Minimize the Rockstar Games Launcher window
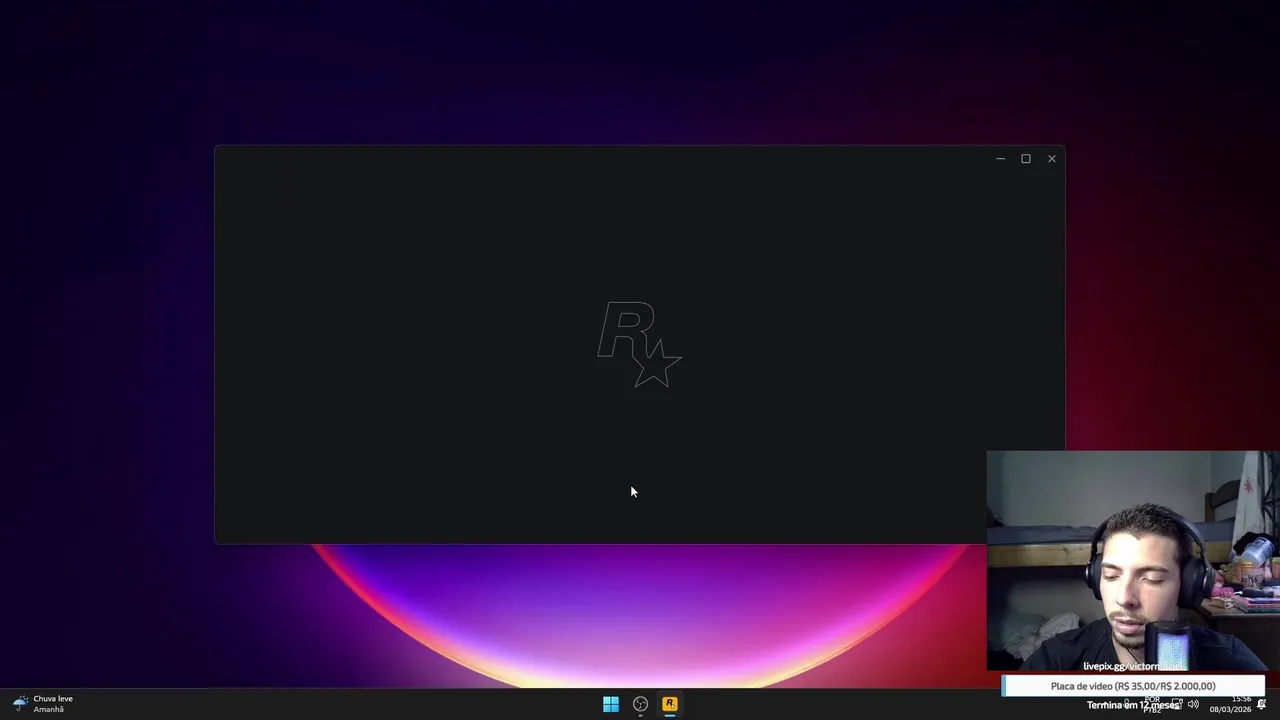The width and height of the screenshot is (1280, 720). coord(1000,159)
